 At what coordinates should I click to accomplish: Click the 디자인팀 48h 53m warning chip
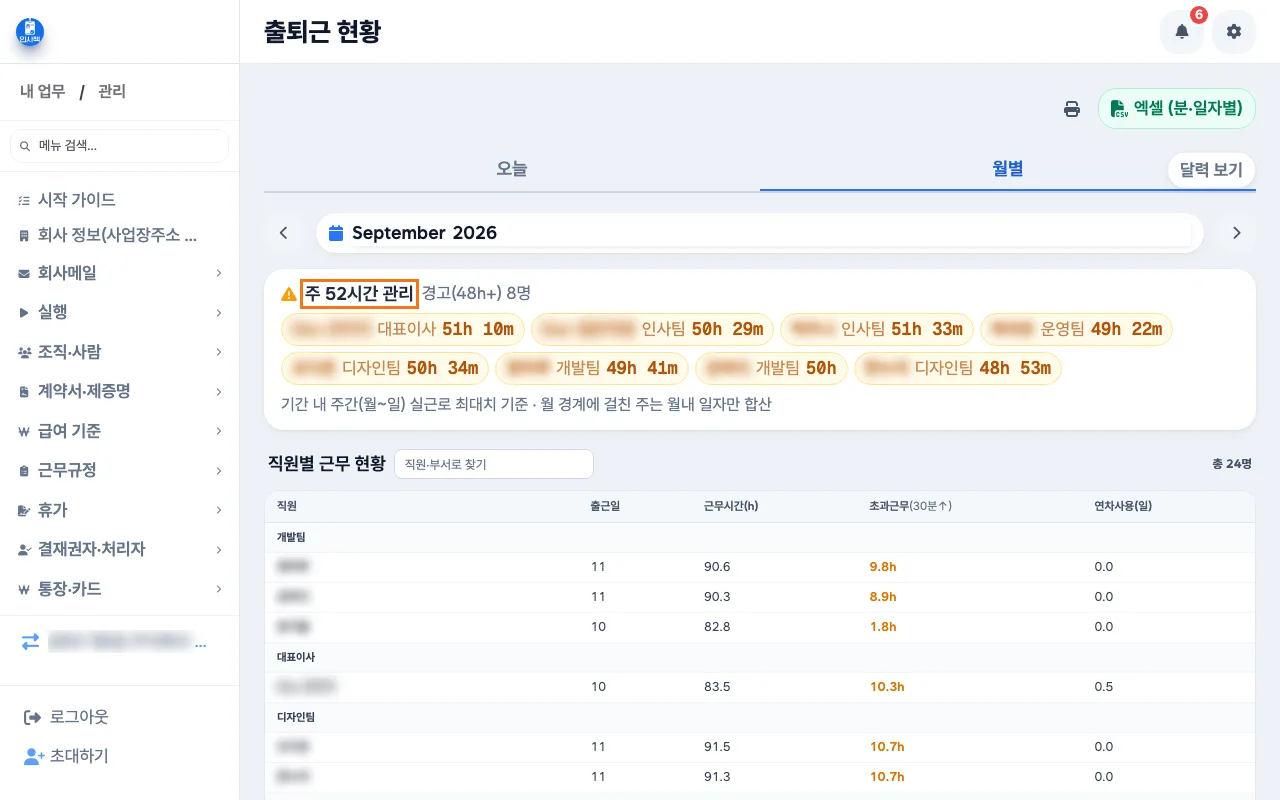click(x=958, y=368)
